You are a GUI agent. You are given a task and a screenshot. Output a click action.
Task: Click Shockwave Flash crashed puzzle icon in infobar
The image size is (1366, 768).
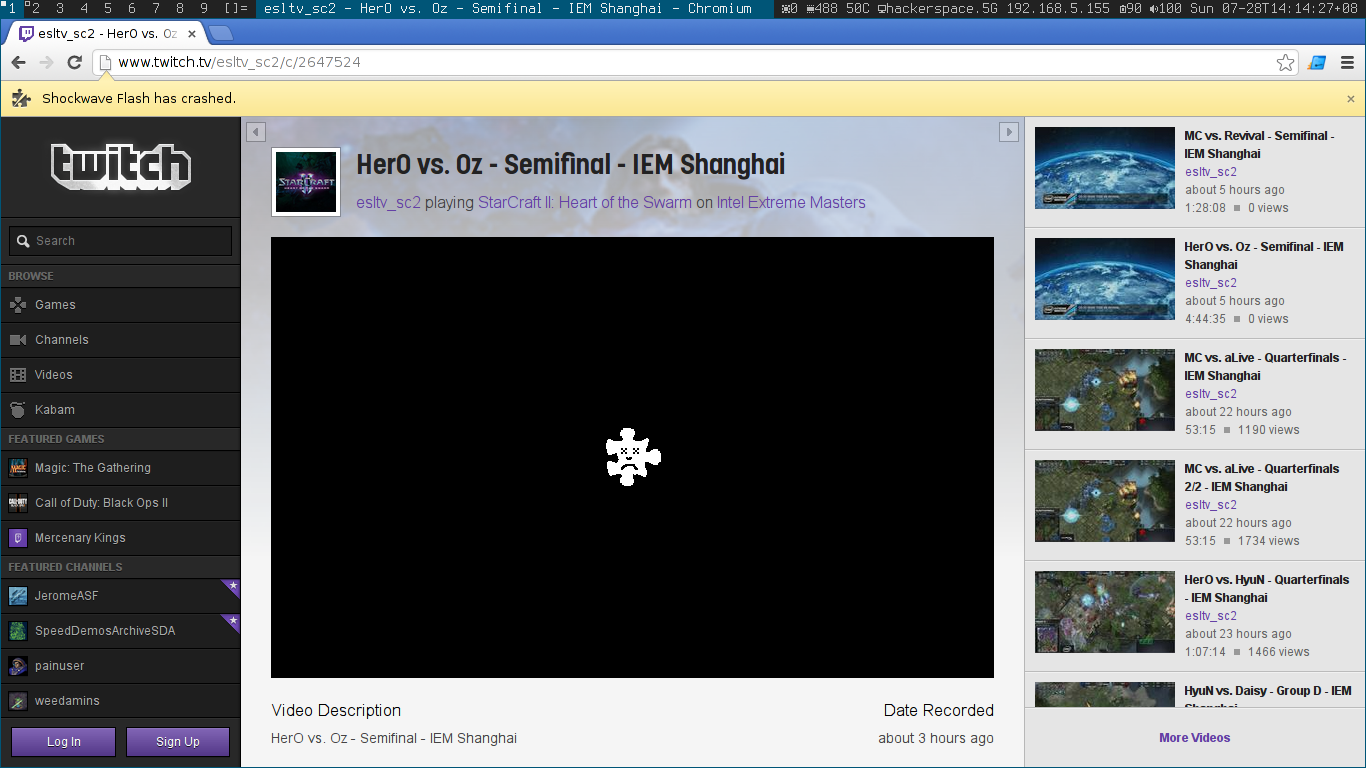(x=21, y=98)
